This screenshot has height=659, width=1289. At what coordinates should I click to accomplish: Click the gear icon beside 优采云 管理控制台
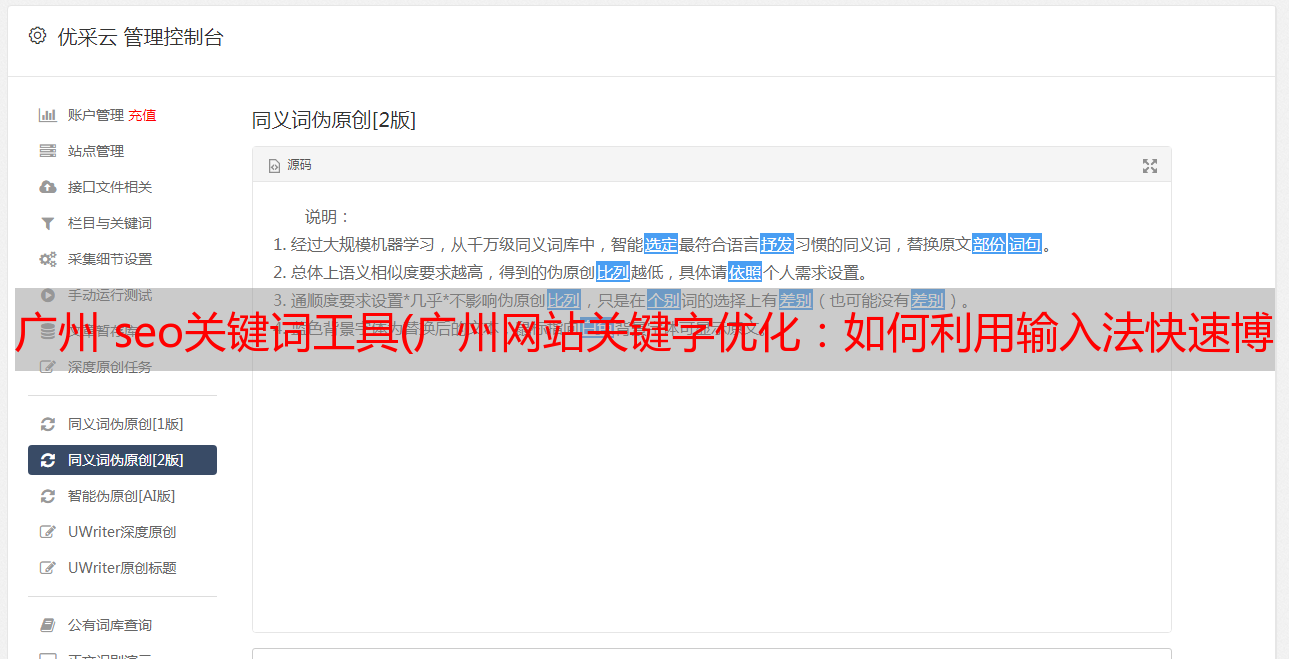[x=37, y=36]
